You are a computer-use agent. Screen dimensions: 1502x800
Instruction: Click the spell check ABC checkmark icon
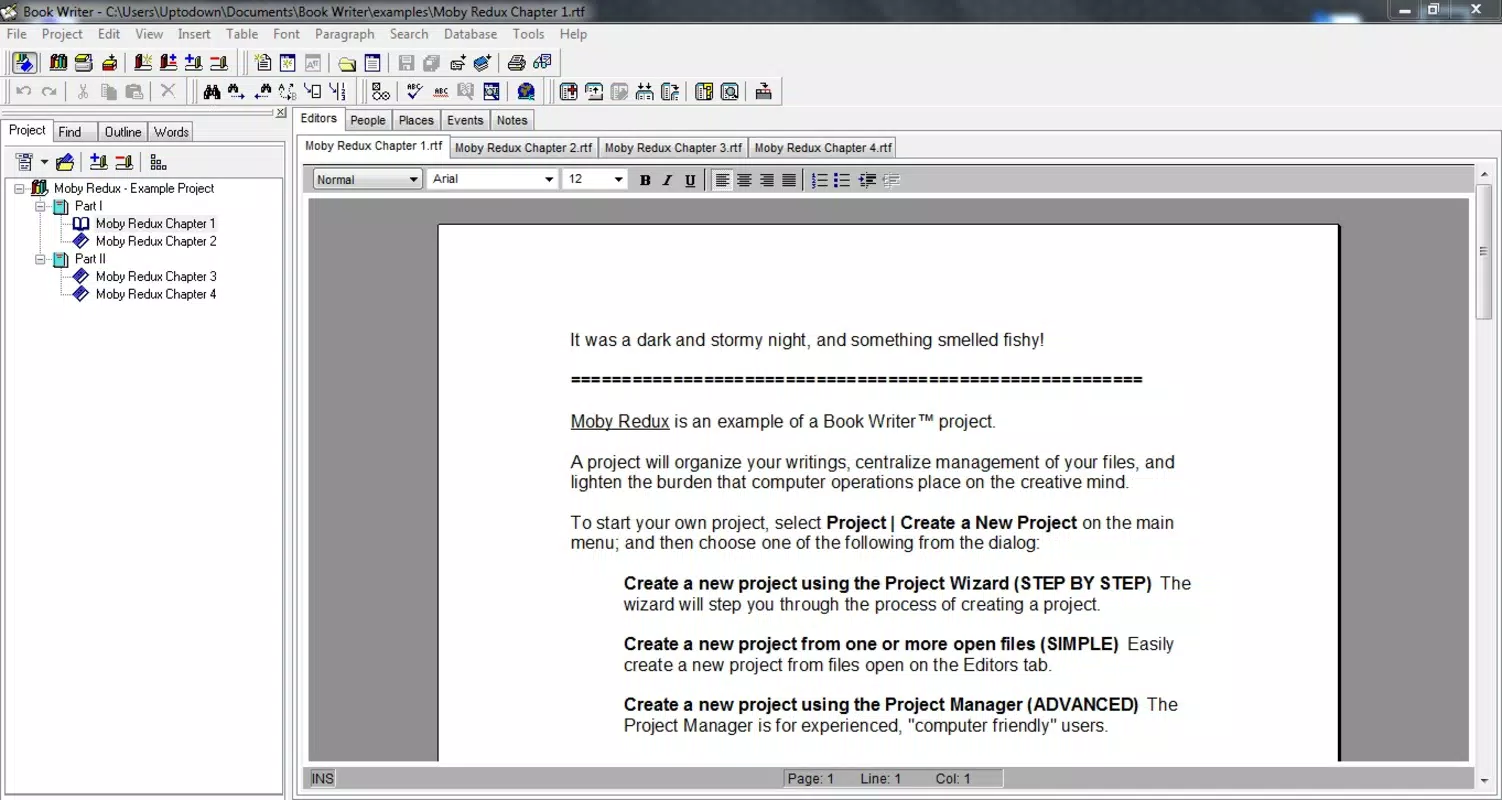coord(414,92)
